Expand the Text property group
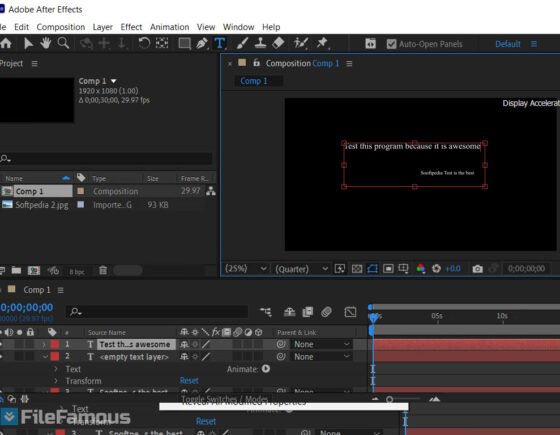The image size is (560, 435). coord(56,369)
